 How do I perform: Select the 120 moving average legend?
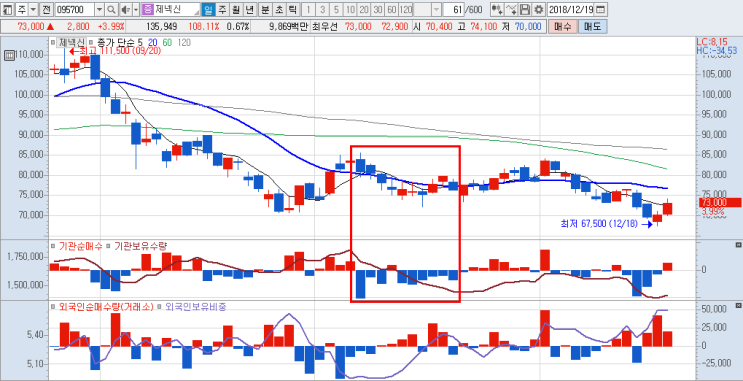click(184, 43)
